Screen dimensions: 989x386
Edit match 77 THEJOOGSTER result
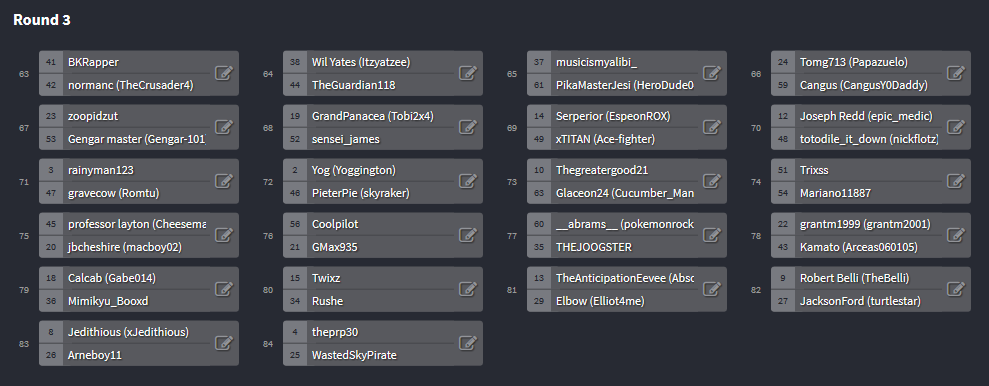point(712,235)
